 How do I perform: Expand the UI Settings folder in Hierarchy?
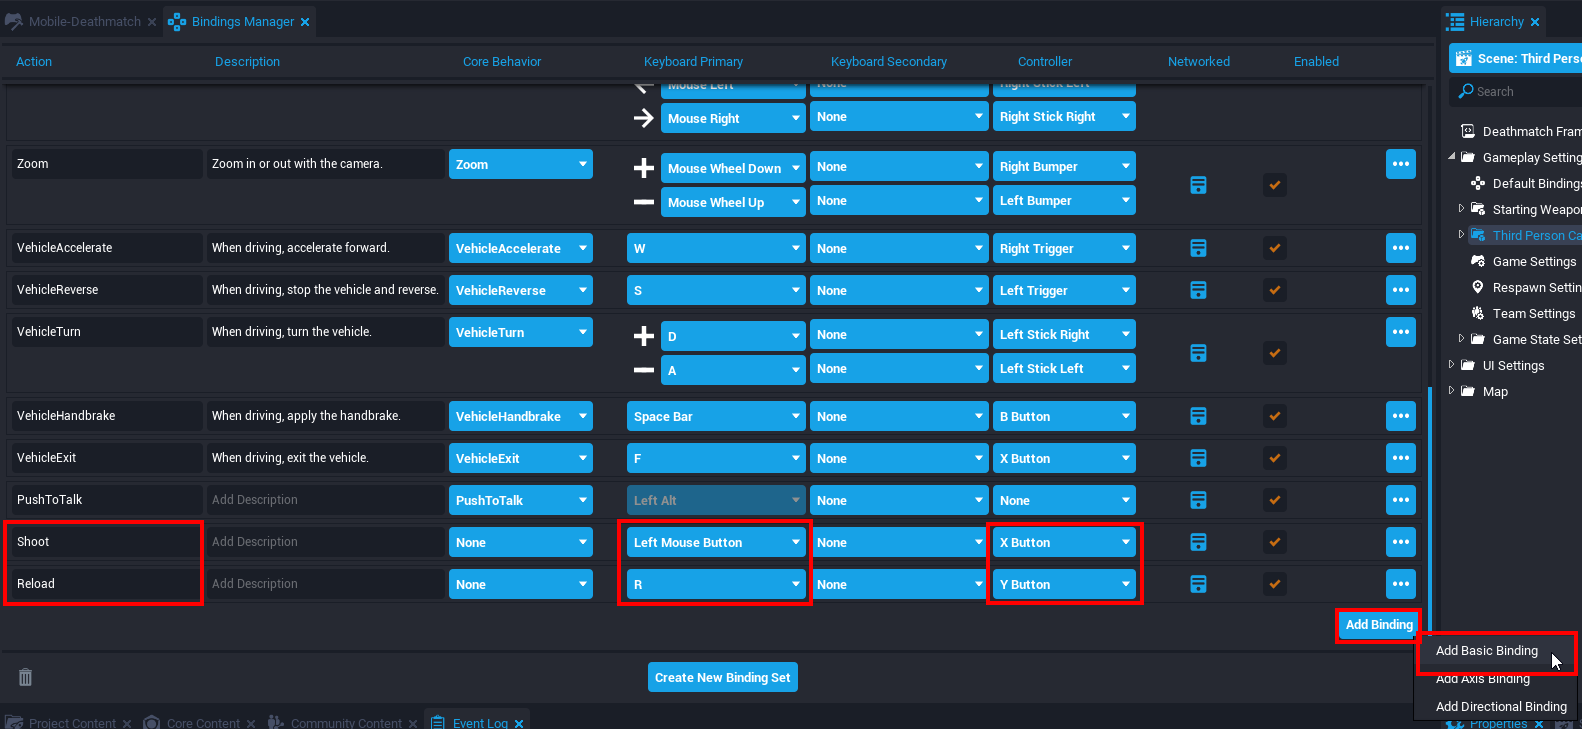click(x=1452, y=365)
